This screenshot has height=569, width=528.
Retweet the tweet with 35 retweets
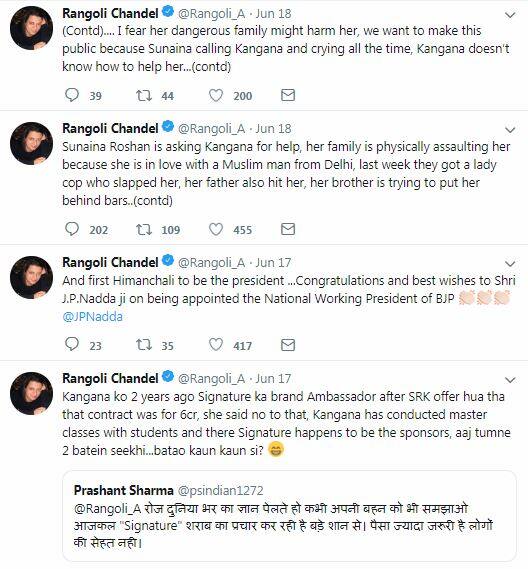144,345
